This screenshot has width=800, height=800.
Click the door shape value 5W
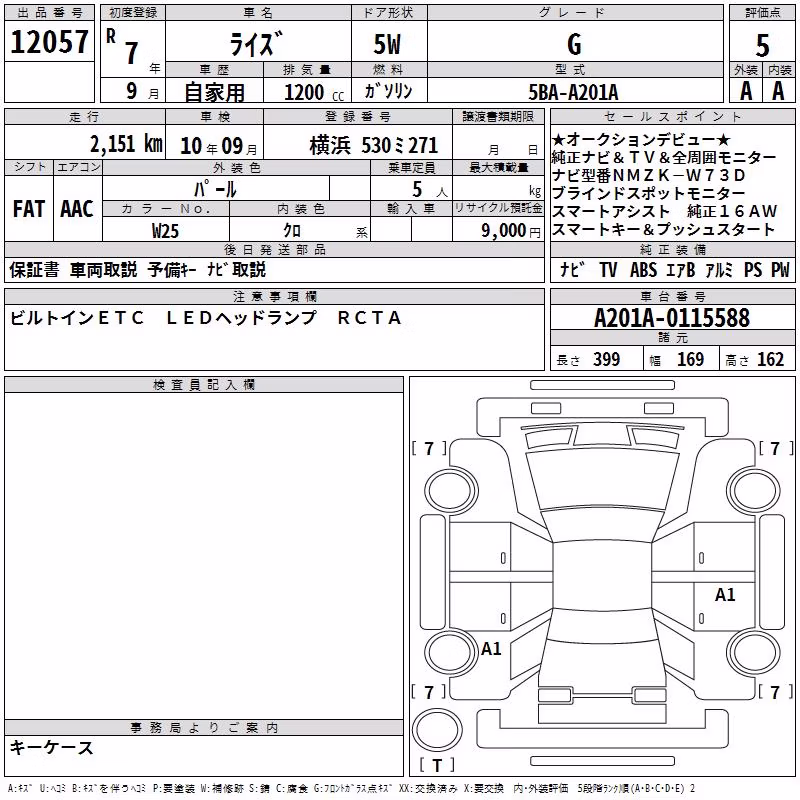[x=388, y=44]
